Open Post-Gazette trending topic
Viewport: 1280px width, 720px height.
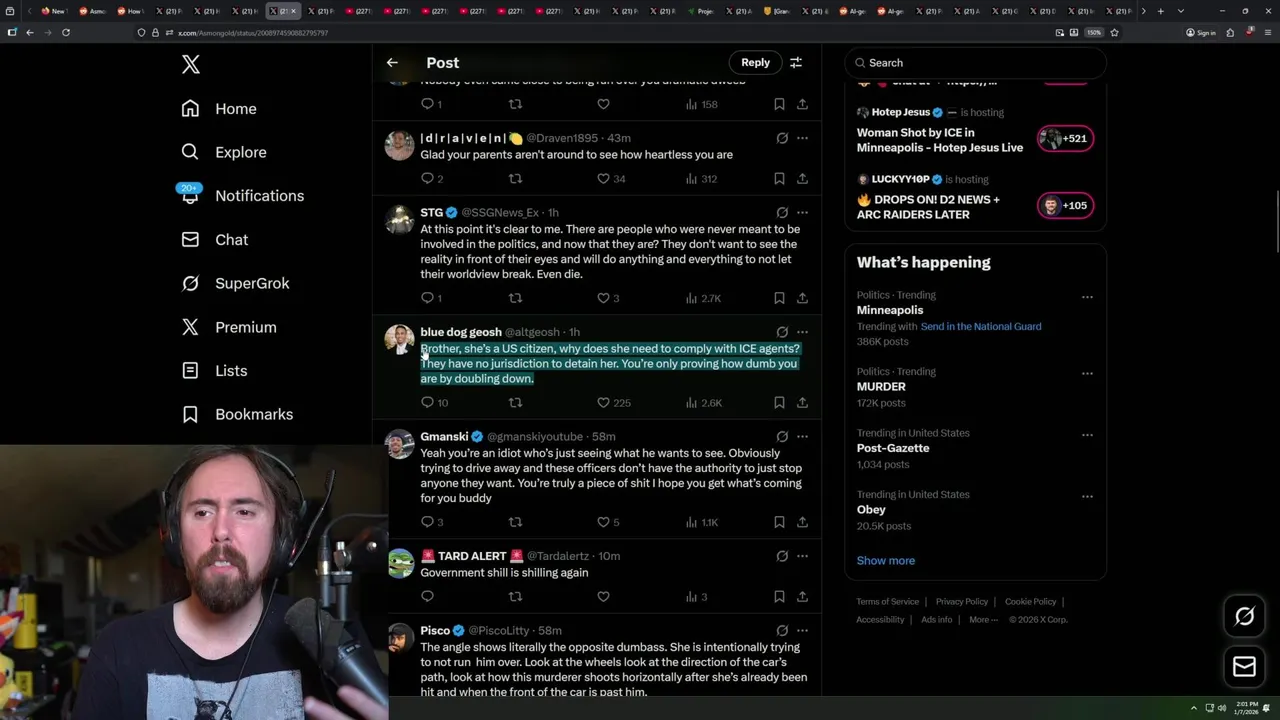893,448
